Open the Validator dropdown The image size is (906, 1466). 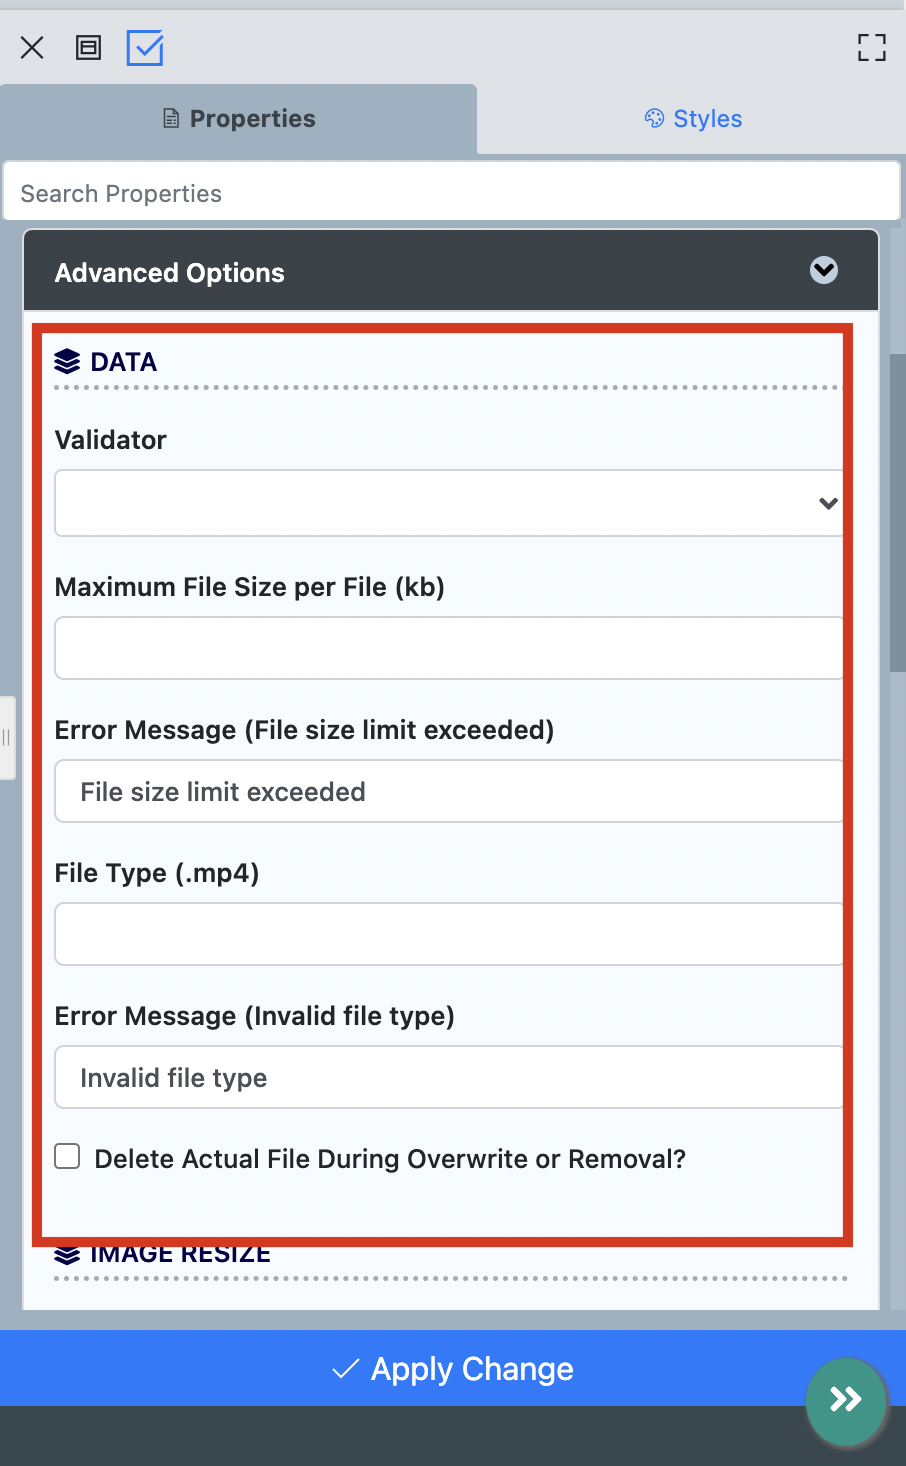tap(448, 503)
